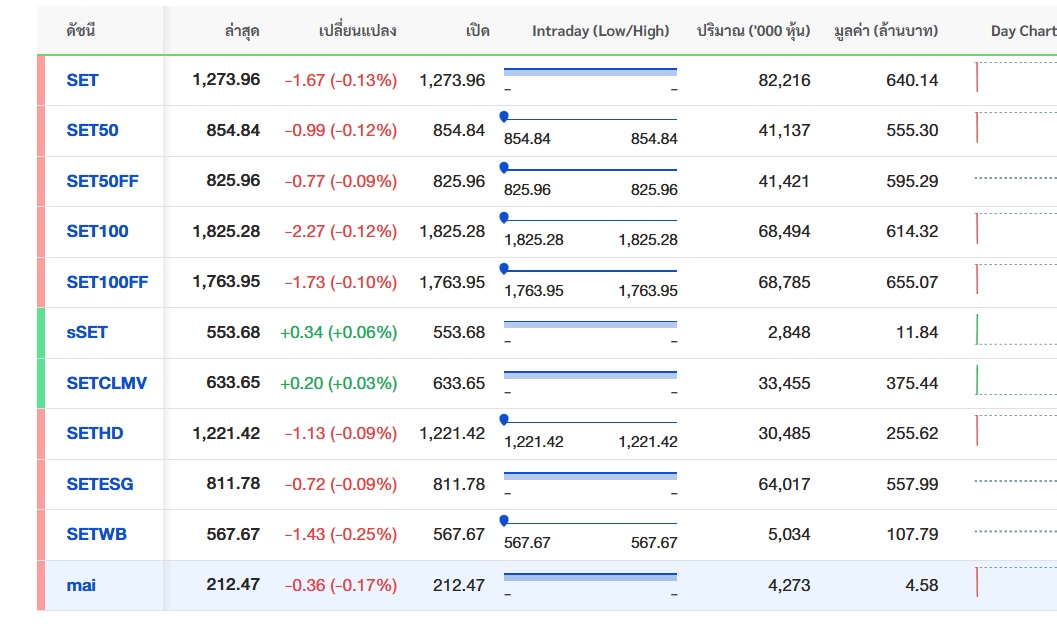Click the SETWB intraday range bar
1057x629 pixels.
click(590, 522)
